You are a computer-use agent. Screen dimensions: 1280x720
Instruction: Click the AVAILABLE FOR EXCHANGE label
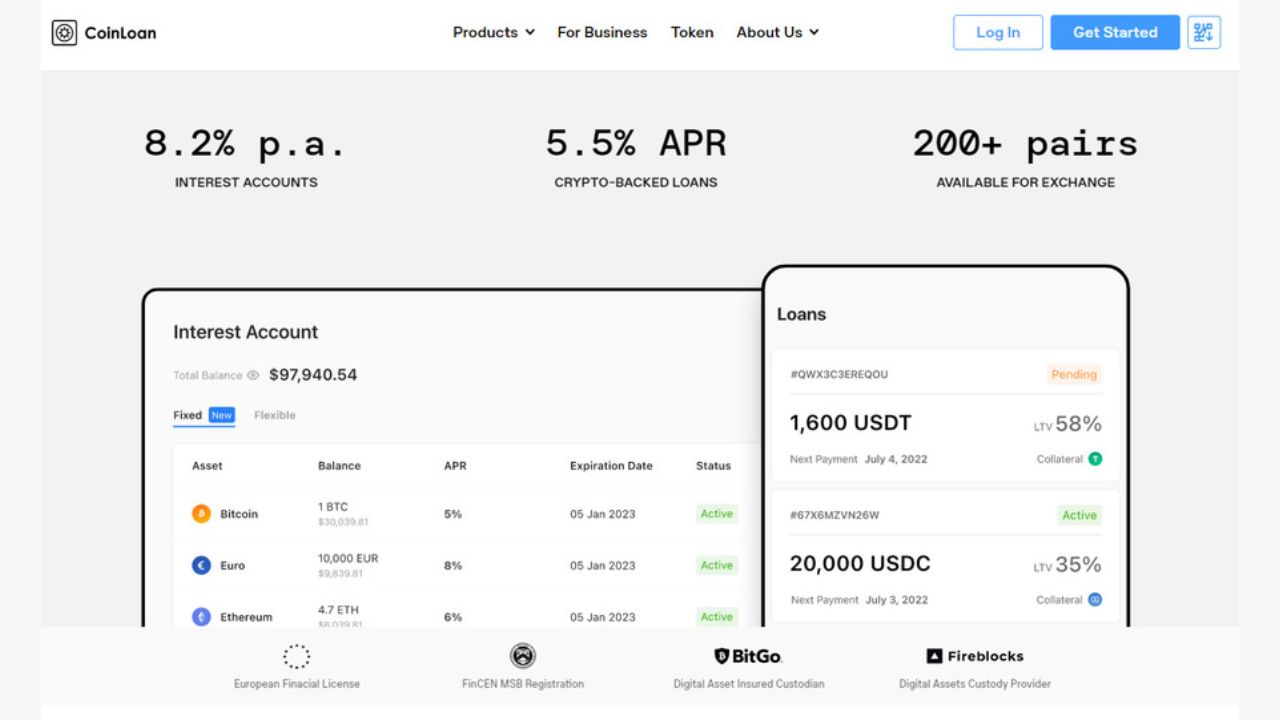coord(1025,183)
